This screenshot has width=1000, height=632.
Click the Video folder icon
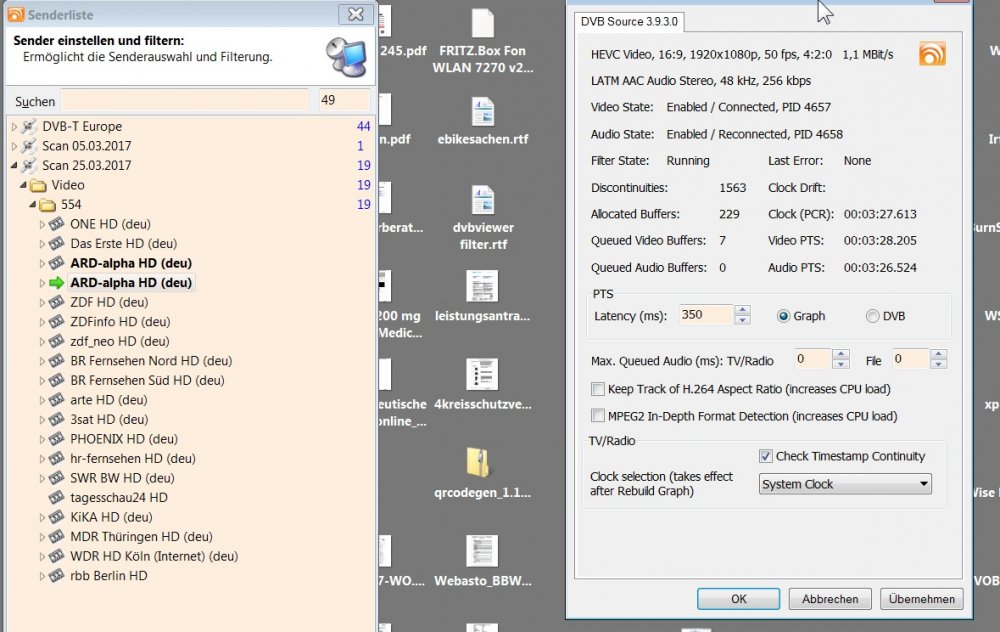point(38,186)
